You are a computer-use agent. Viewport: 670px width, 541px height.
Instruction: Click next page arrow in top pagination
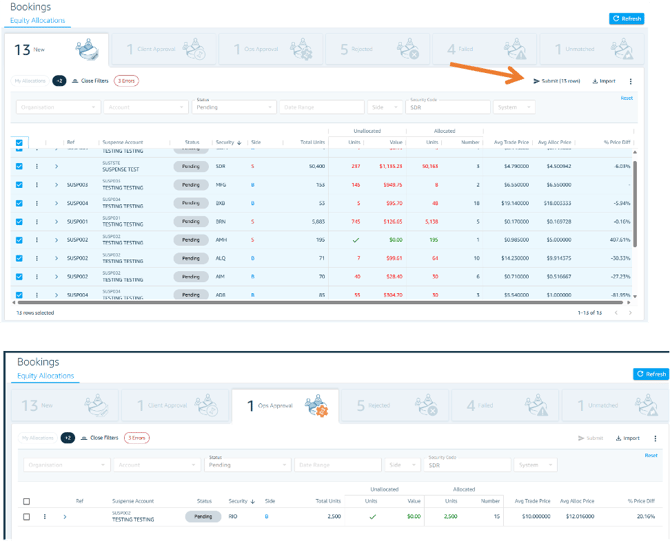coord(630,313)
